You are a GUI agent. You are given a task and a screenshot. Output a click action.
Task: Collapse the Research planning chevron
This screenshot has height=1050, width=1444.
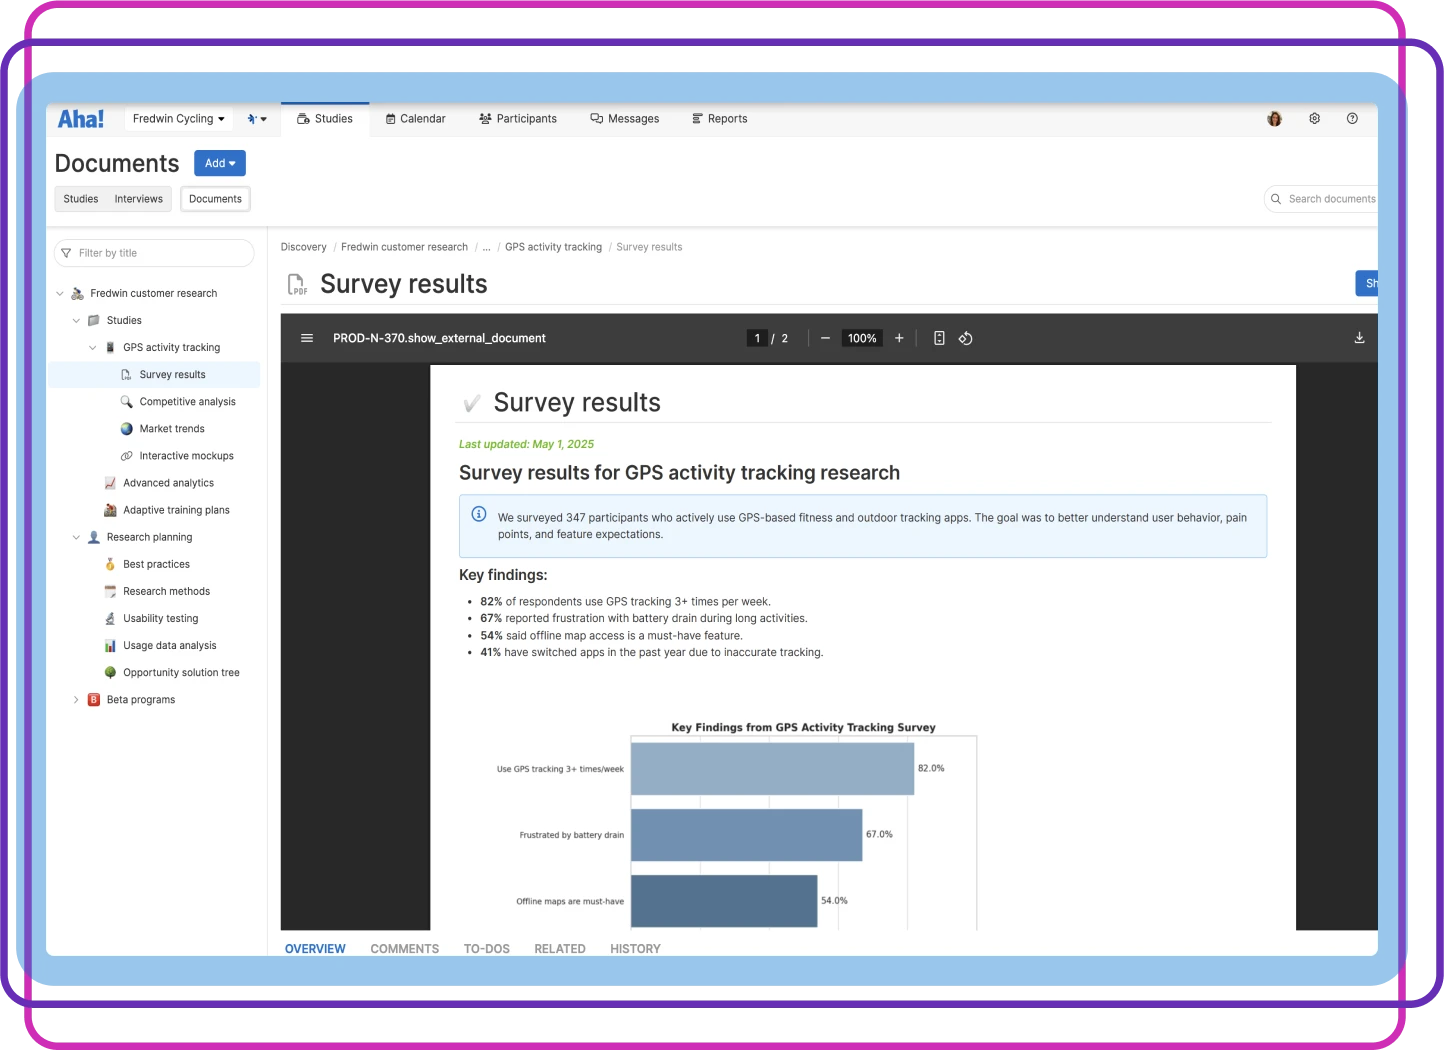[x=76, y=538]
